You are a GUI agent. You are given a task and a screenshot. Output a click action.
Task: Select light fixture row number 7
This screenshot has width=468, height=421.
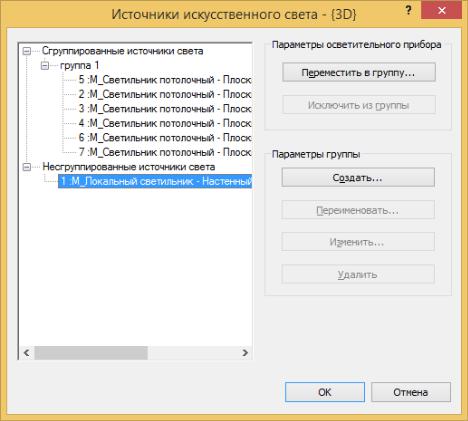165,152
